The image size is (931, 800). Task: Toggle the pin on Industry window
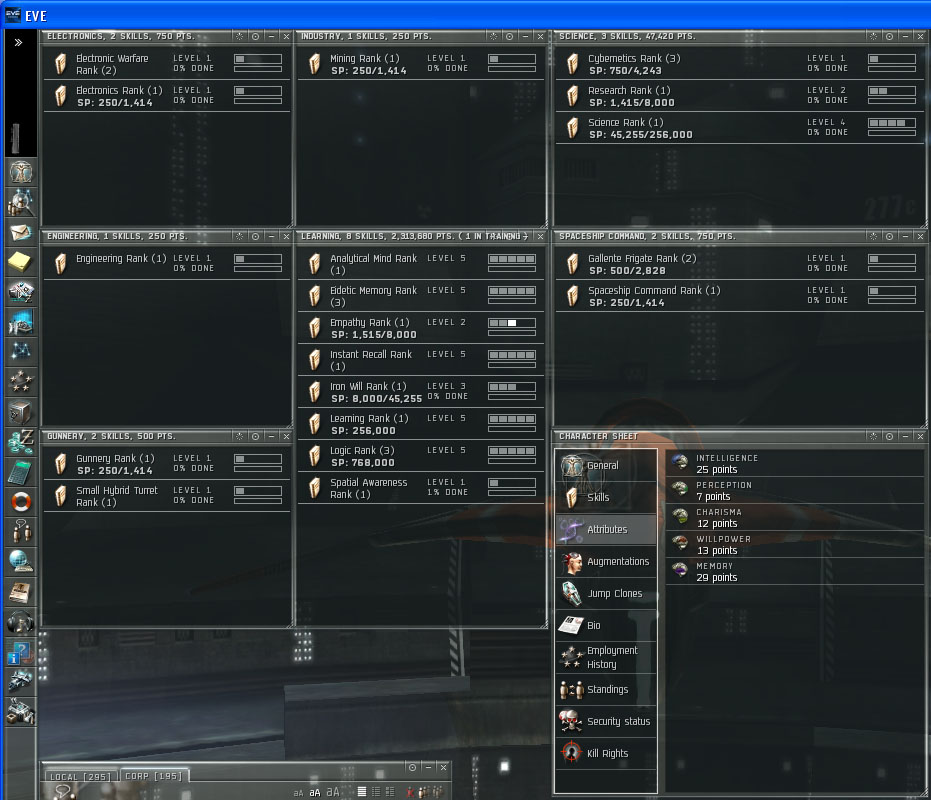tap(509, 36)
